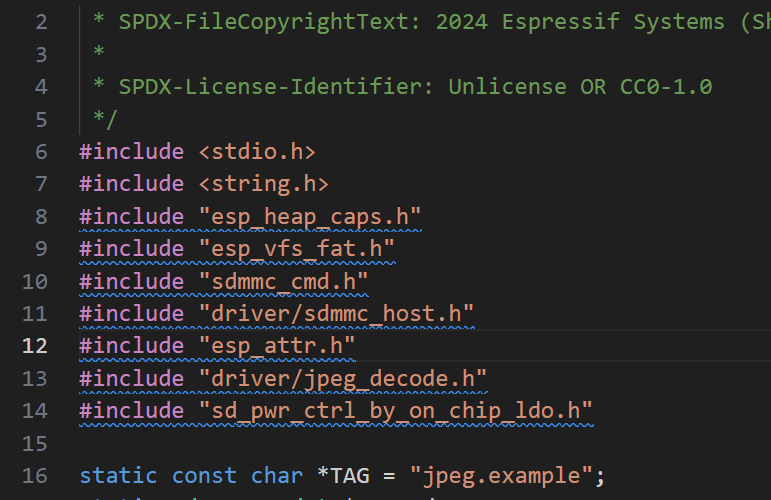Click the line number 6 gutter

pos(41,152)
